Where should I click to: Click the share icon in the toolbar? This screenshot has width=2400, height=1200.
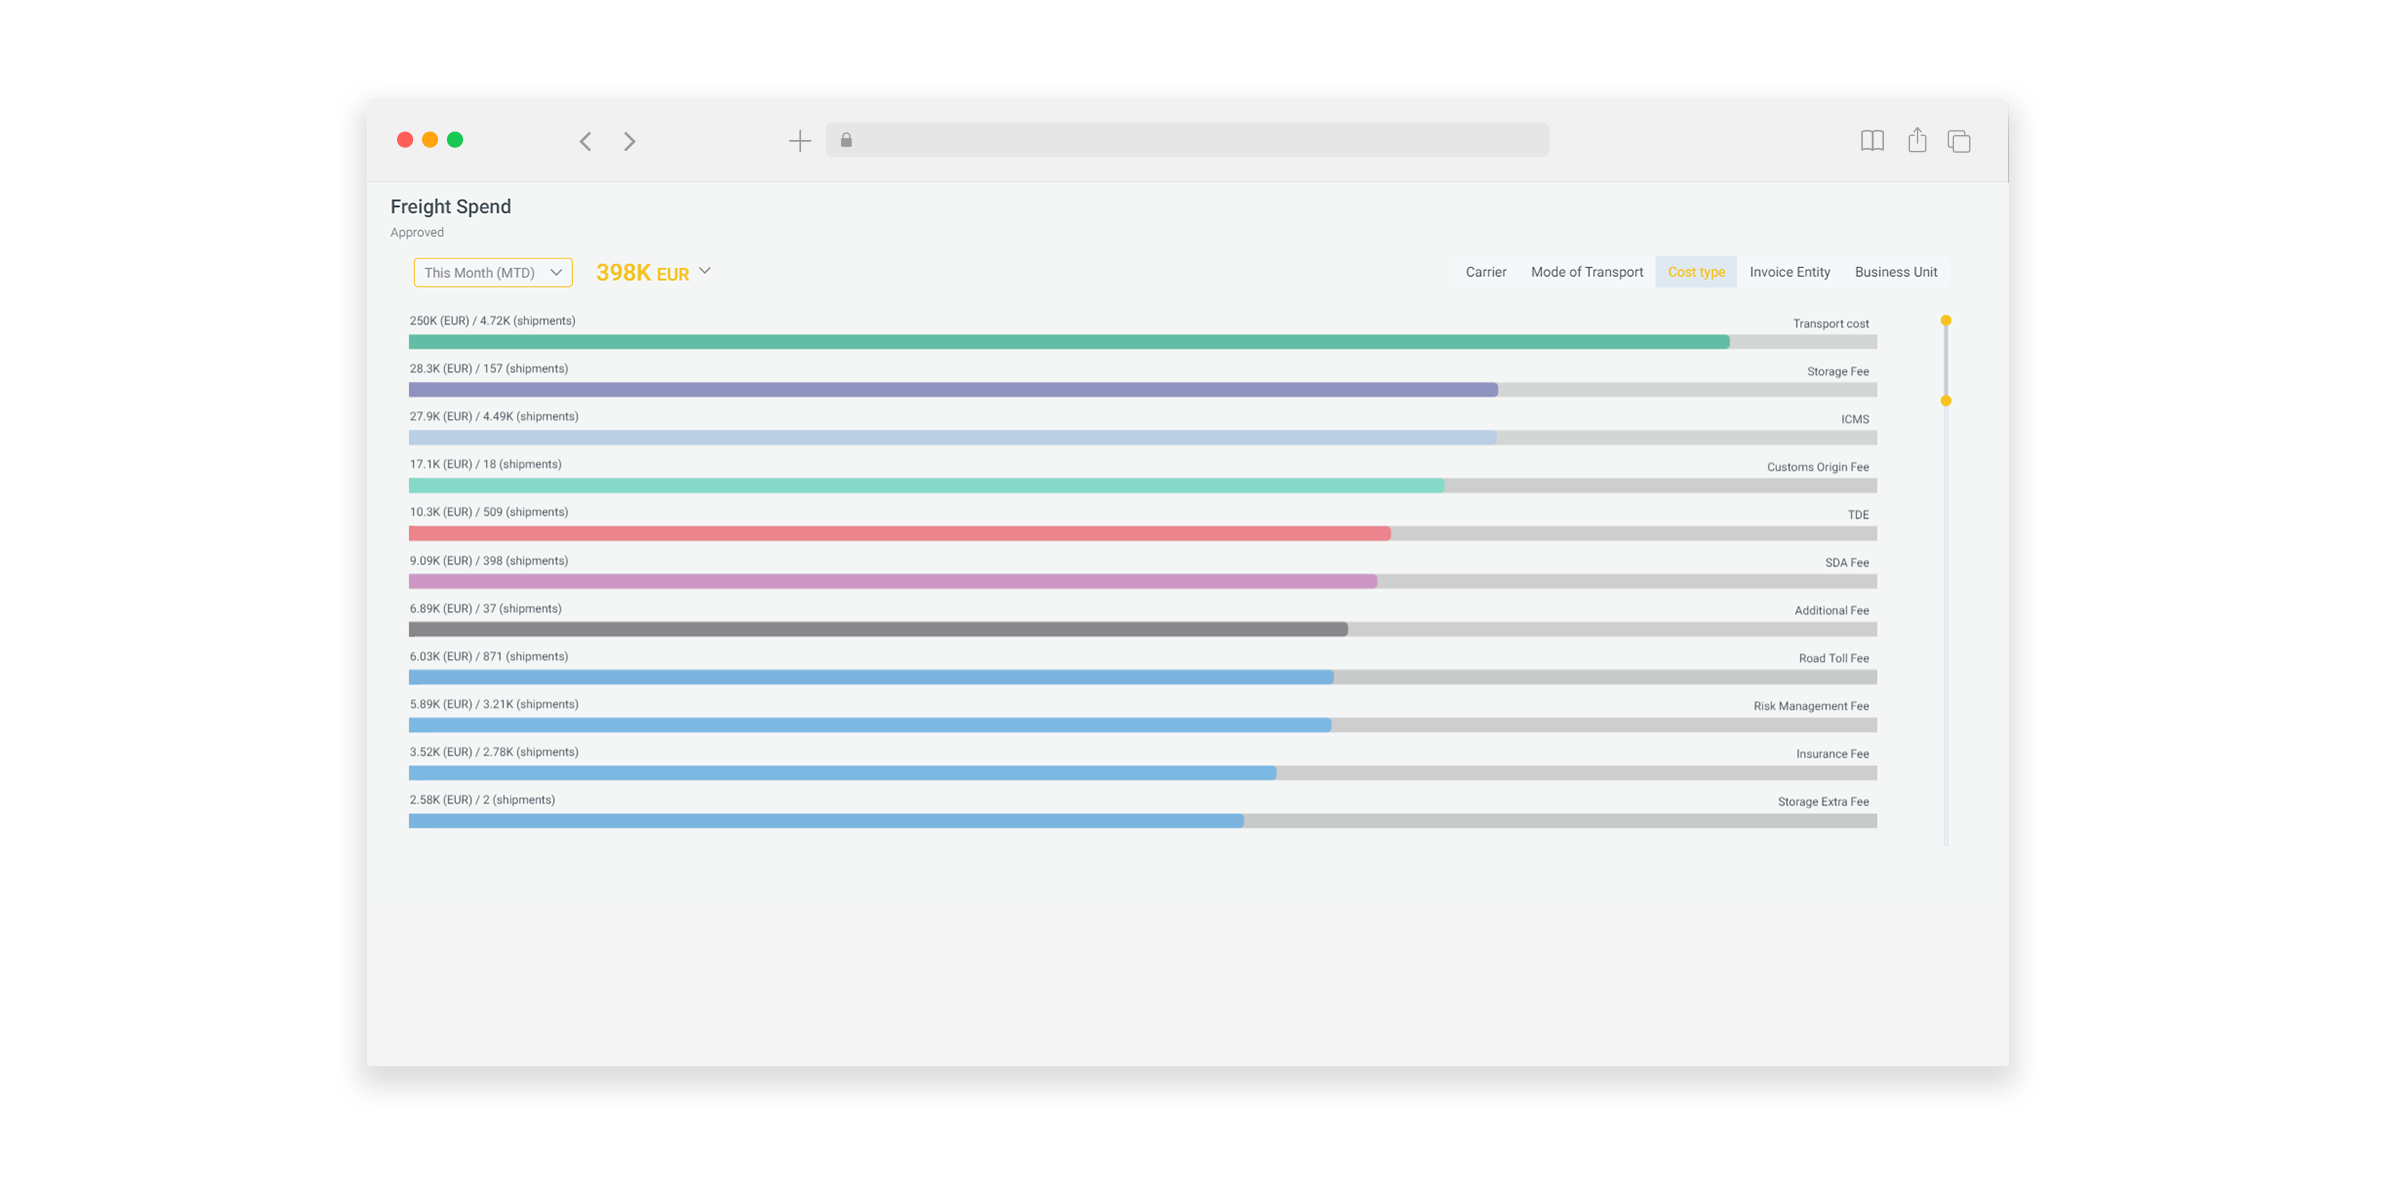click(1916, 140)
